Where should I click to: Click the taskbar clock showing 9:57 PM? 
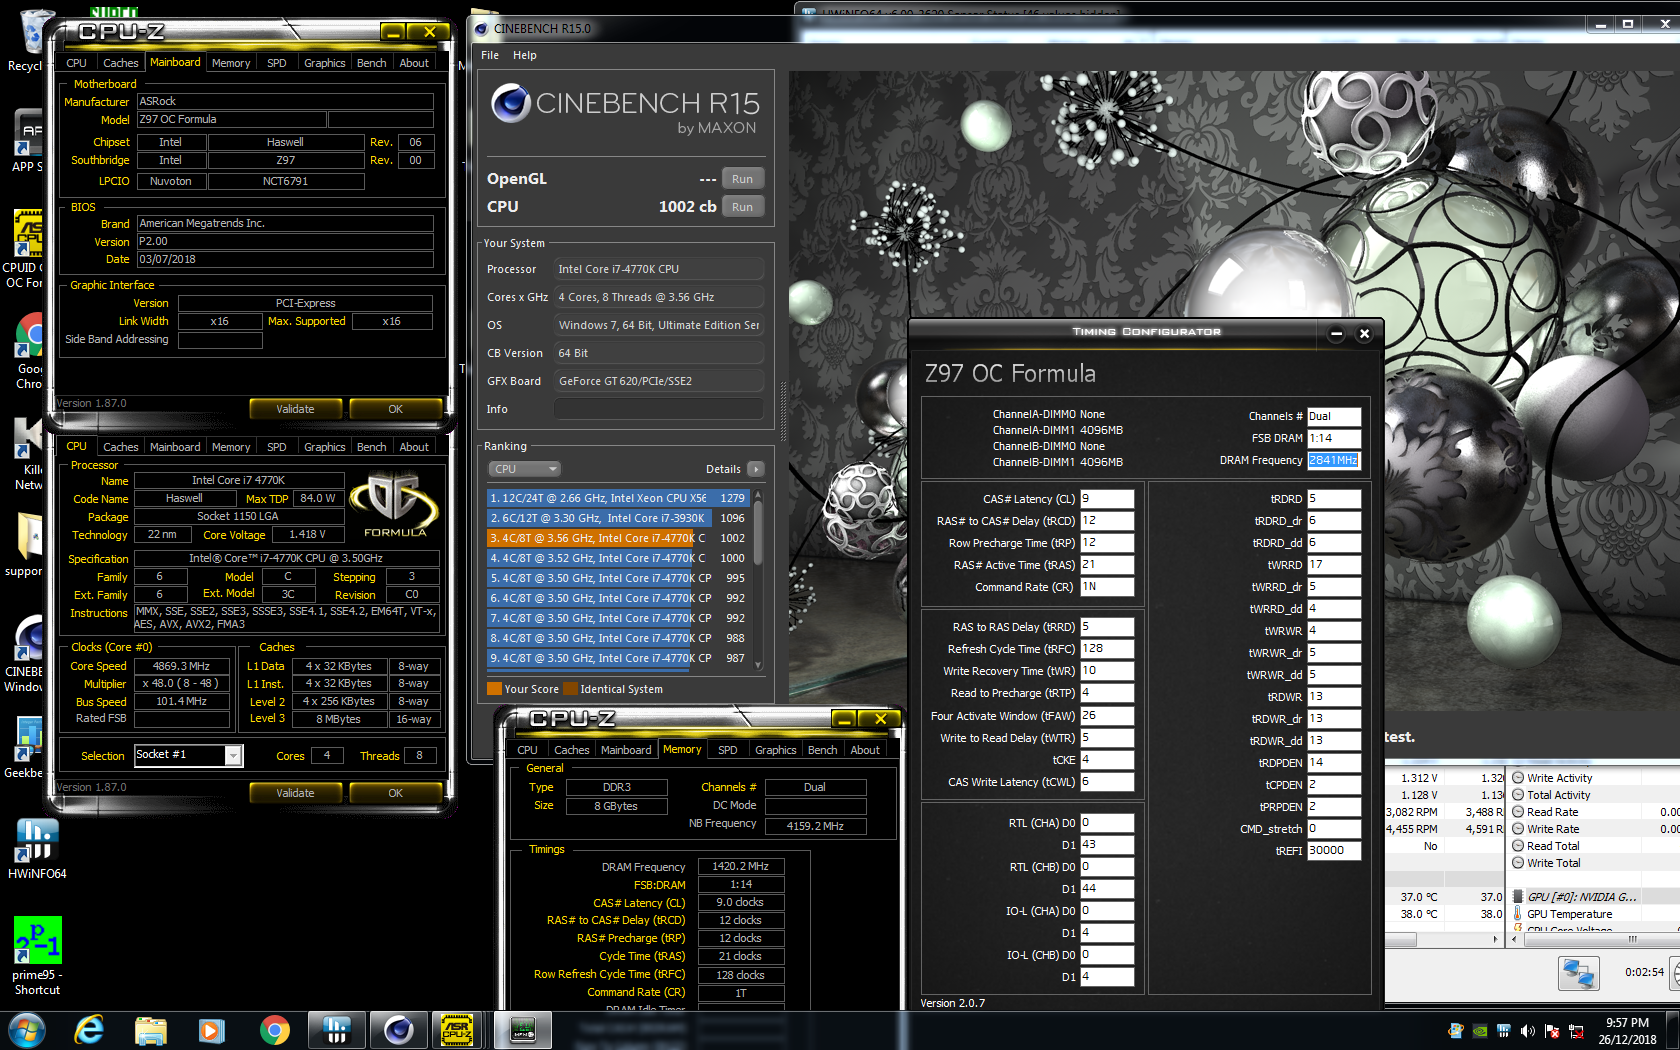(x=1627, y=1031)
